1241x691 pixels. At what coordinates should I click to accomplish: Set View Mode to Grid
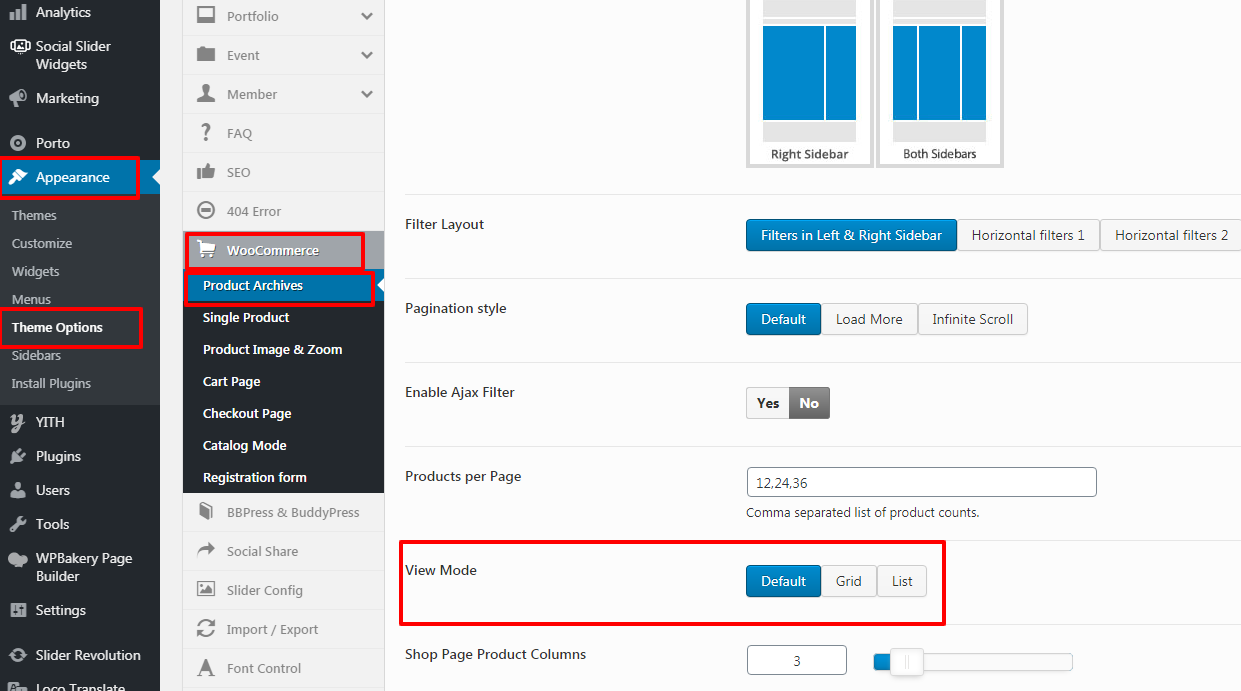[x=849, y=581]
